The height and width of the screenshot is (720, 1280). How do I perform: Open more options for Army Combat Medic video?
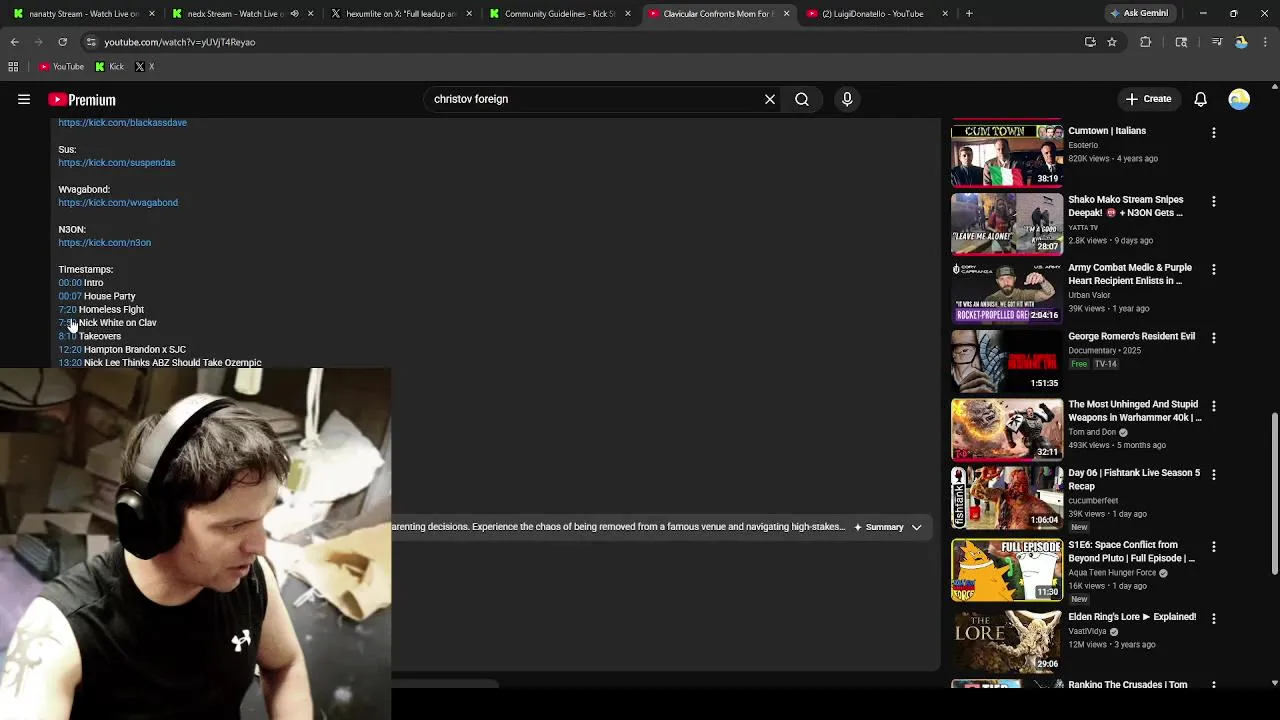coord(1214,269)
